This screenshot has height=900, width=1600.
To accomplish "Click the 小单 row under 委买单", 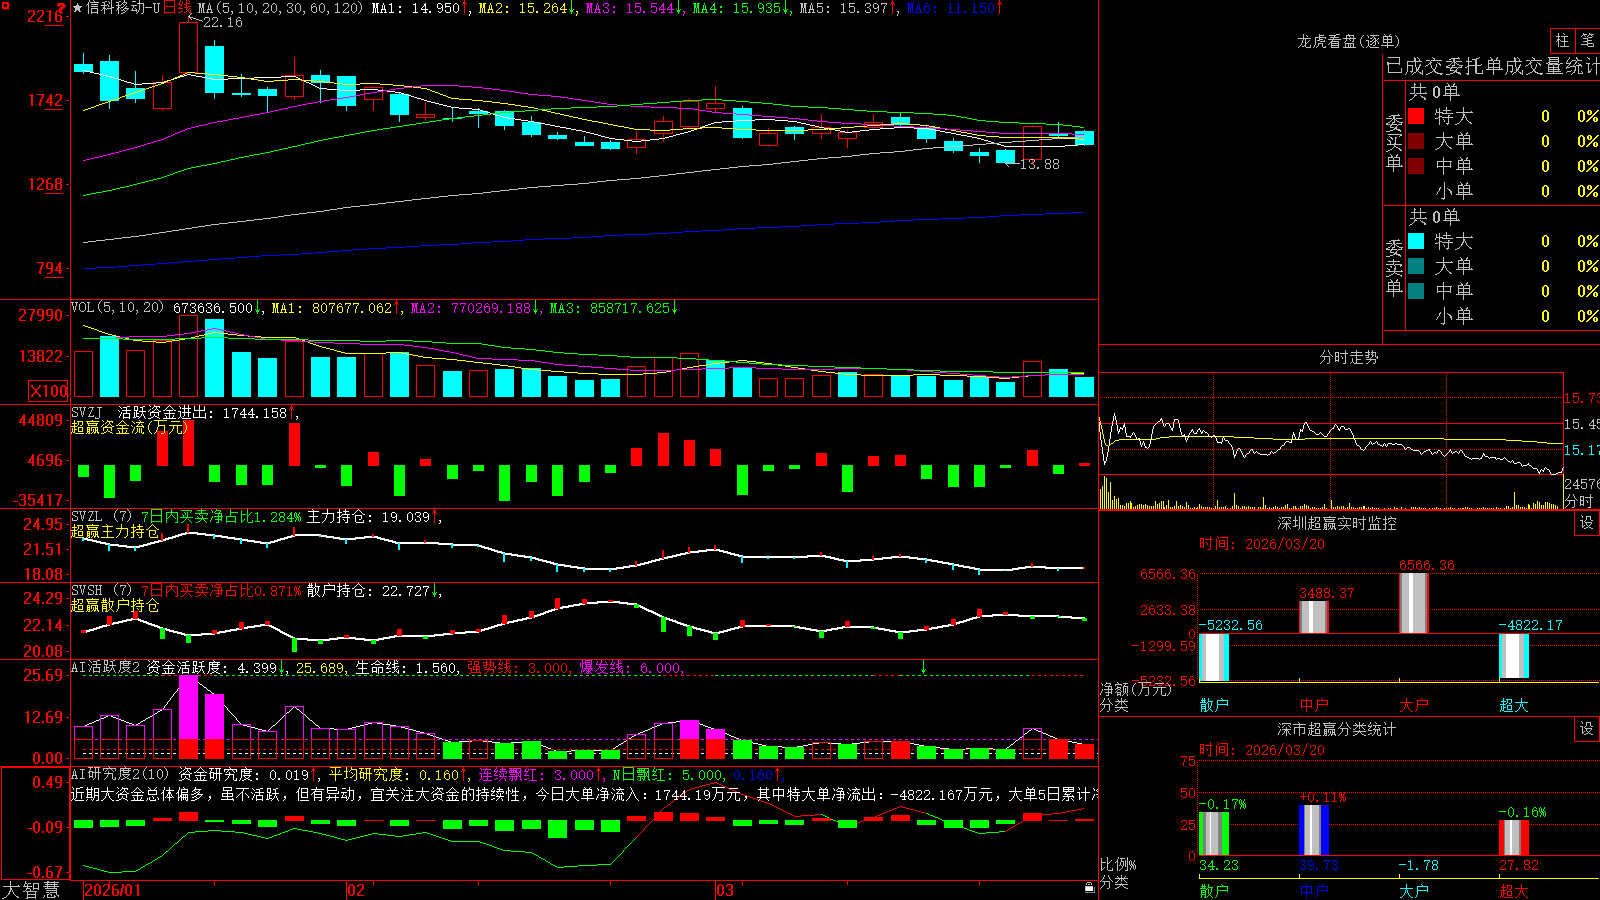I will point(1503,191).
